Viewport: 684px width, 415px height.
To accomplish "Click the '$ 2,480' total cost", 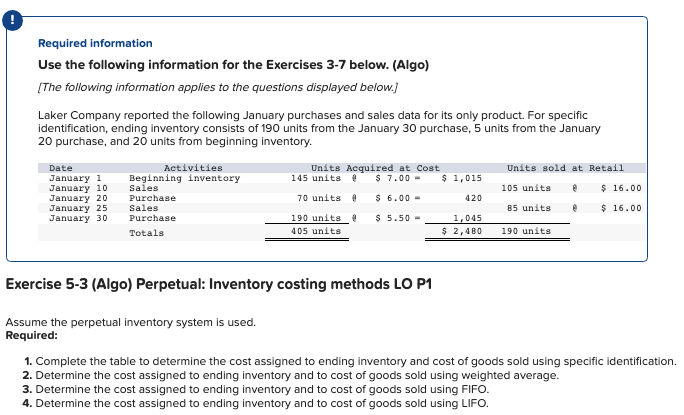I will [x=462, y=231].
